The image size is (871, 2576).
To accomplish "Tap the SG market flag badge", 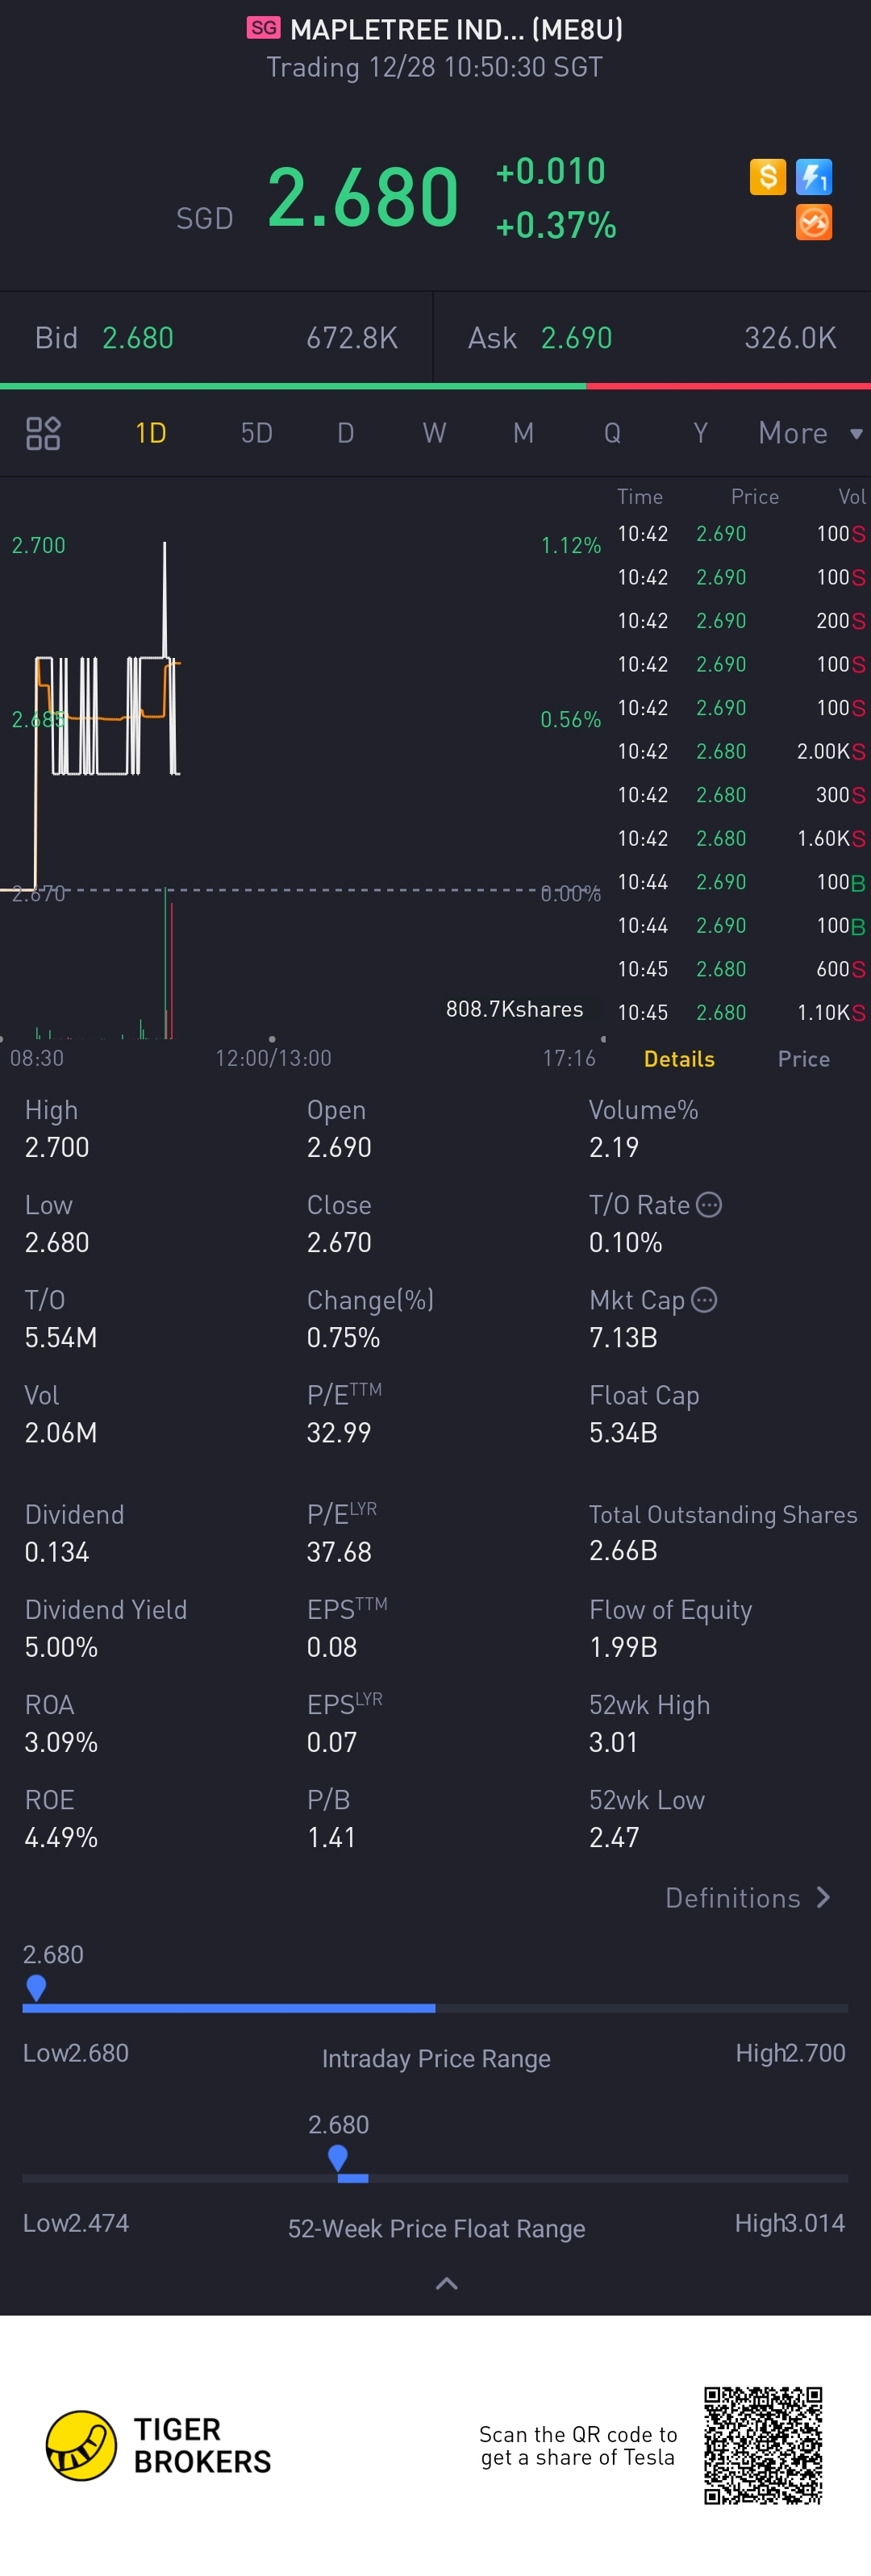I will tap(263, 28).
